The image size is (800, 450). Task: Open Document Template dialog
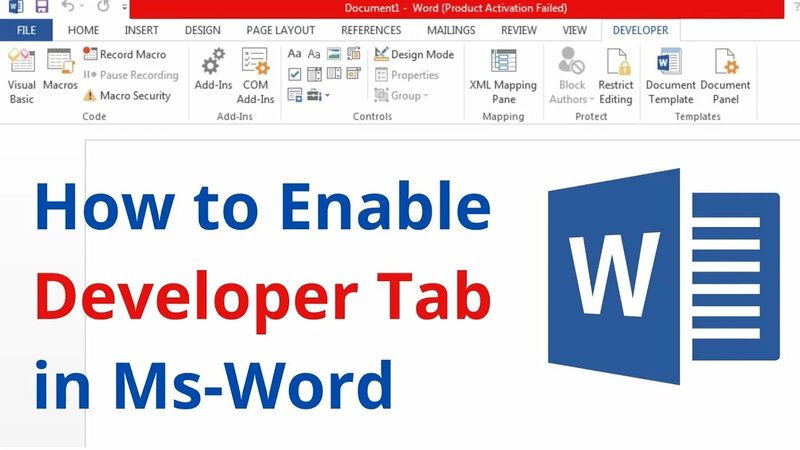[x=670, y=76]
